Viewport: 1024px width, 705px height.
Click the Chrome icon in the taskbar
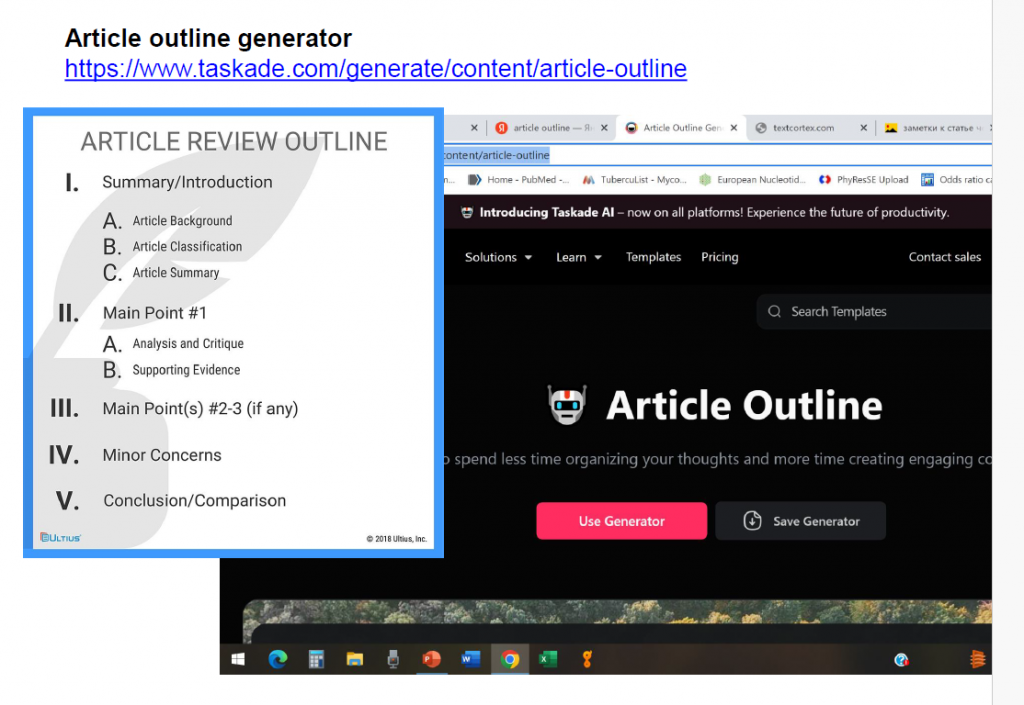click(510, 659)
